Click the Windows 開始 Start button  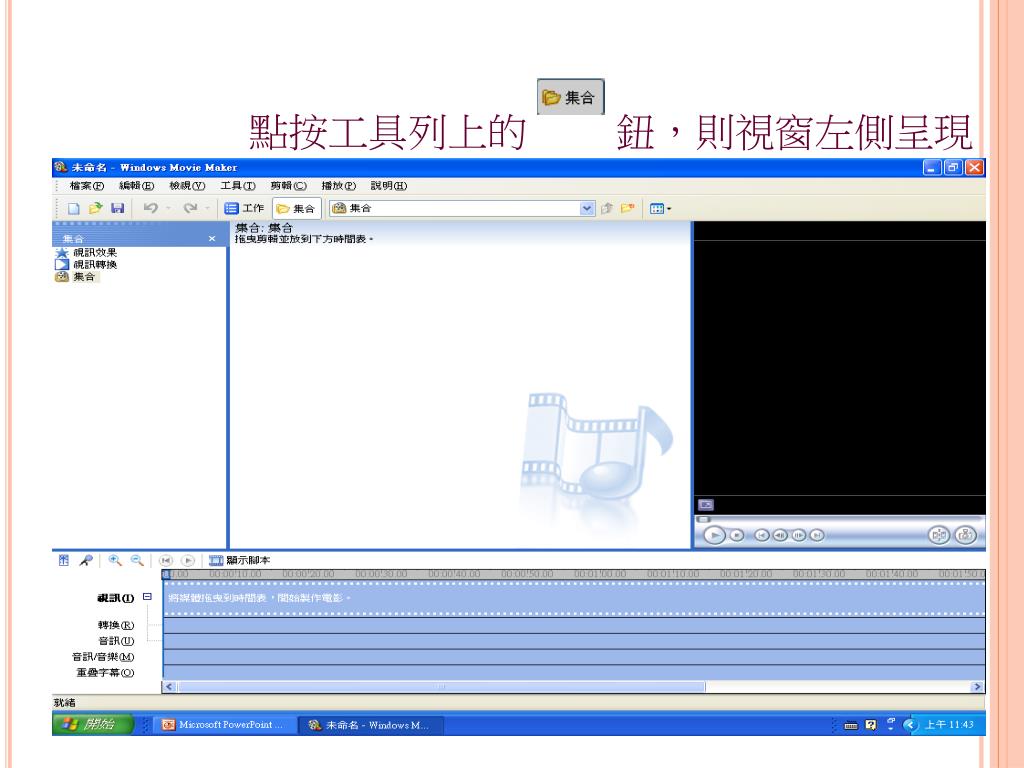coord(93,724)
